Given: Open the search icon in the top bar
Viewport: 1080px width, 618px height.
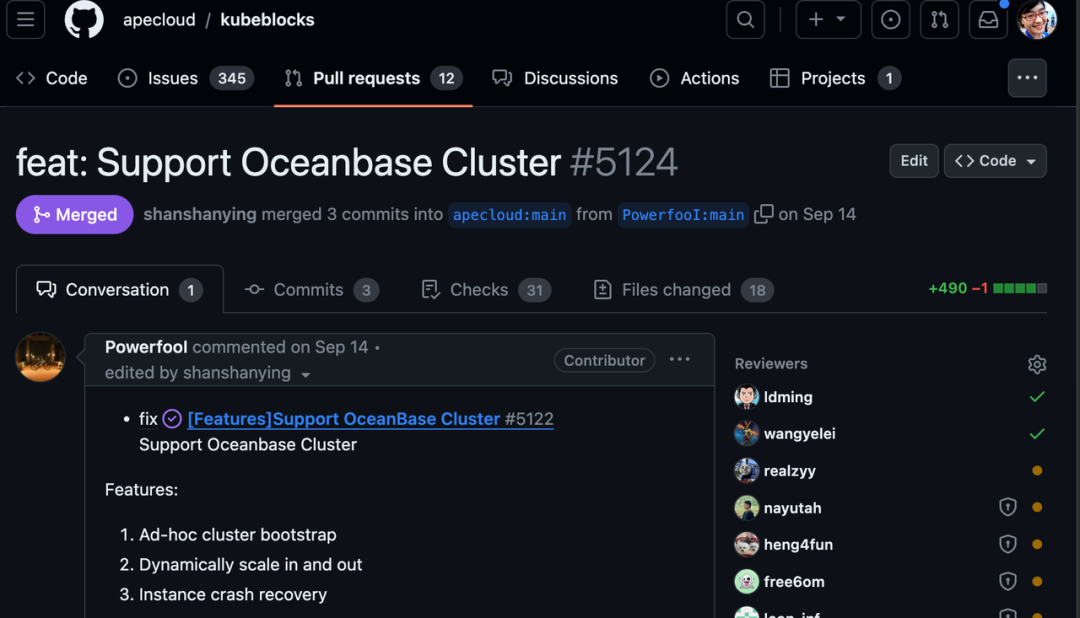Looking at the screenshot, I should (x=744, y=19).
